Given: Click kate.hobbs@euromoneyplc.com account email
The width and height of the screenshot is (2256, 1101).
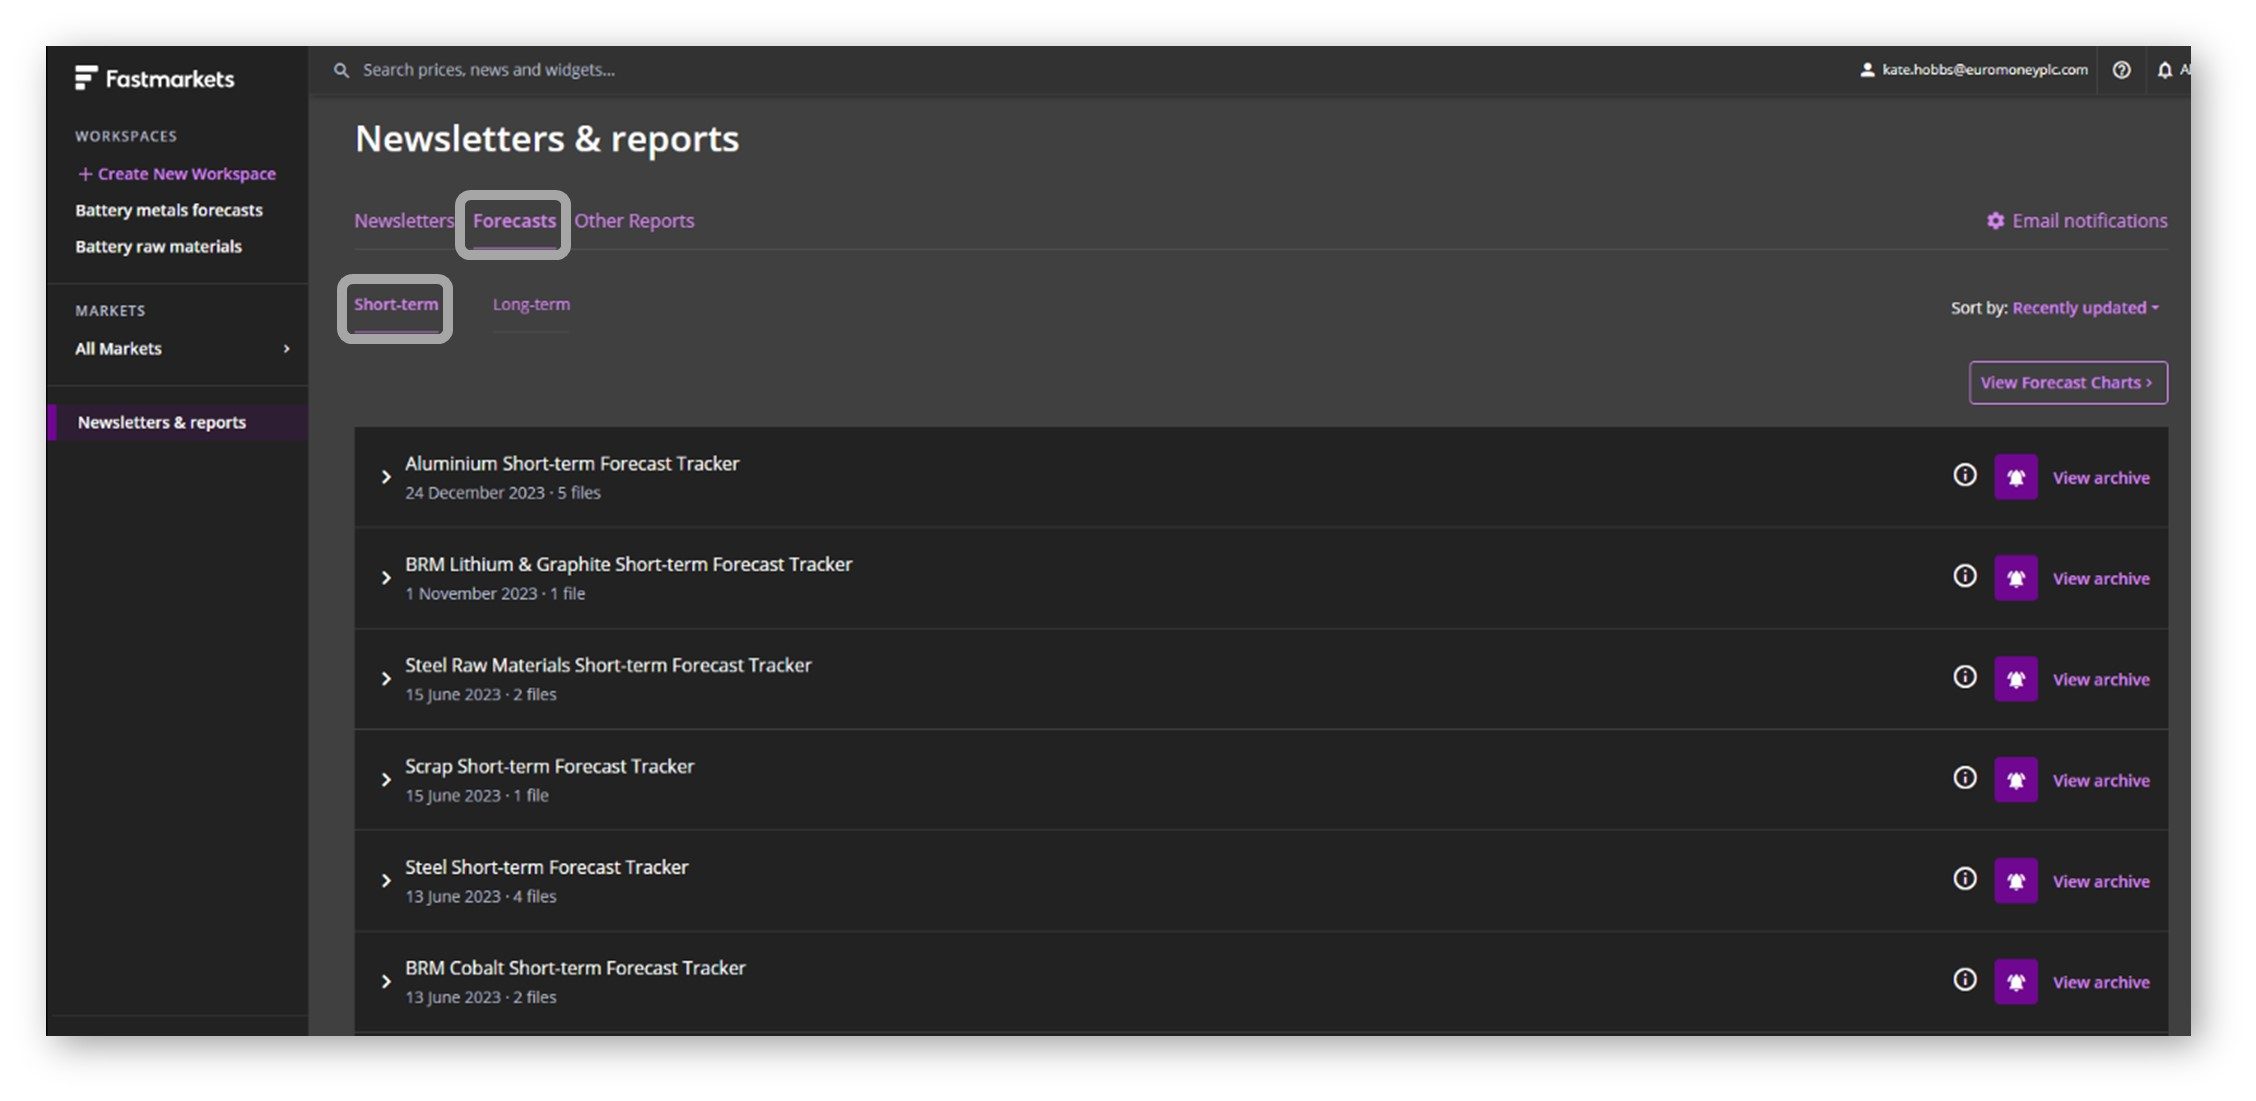Looking at the screenshot, I should 1985,70.
